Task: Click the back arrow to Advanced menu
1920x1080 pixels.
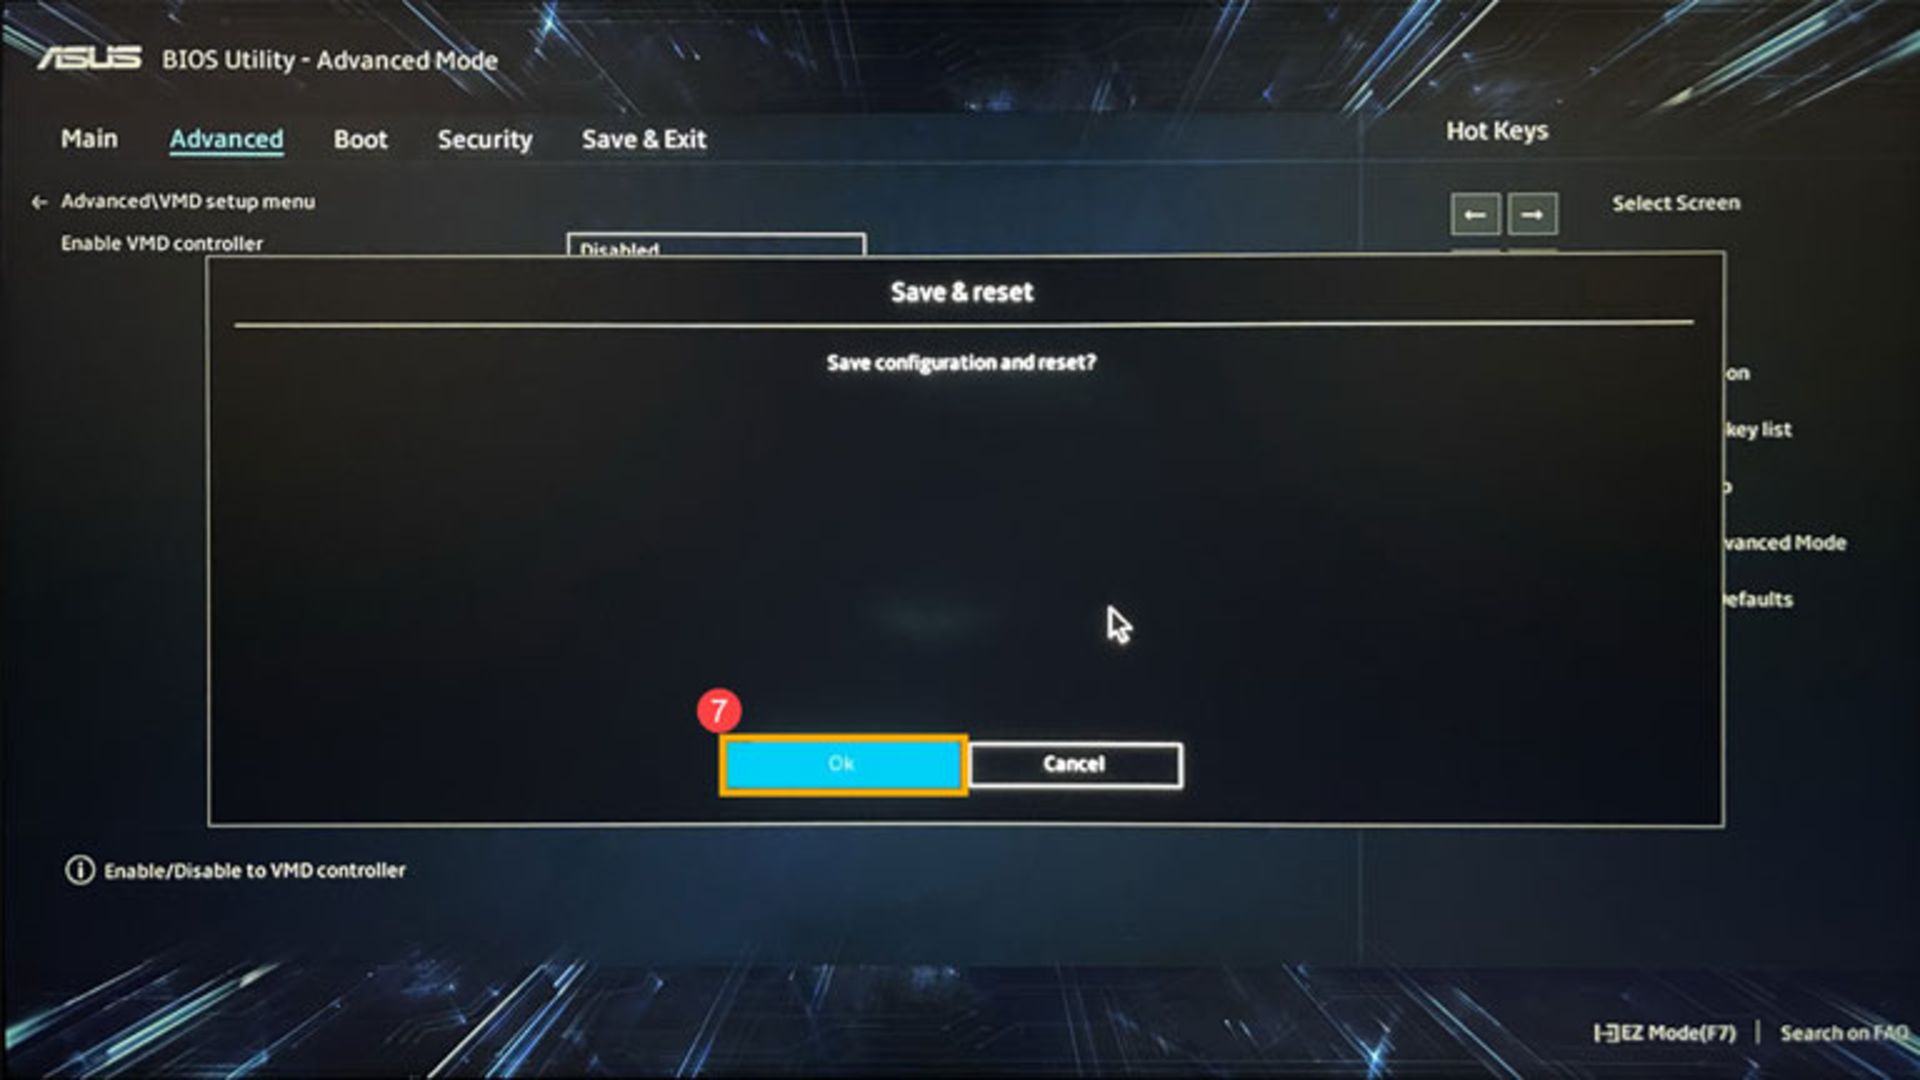Action: (38, 200)
